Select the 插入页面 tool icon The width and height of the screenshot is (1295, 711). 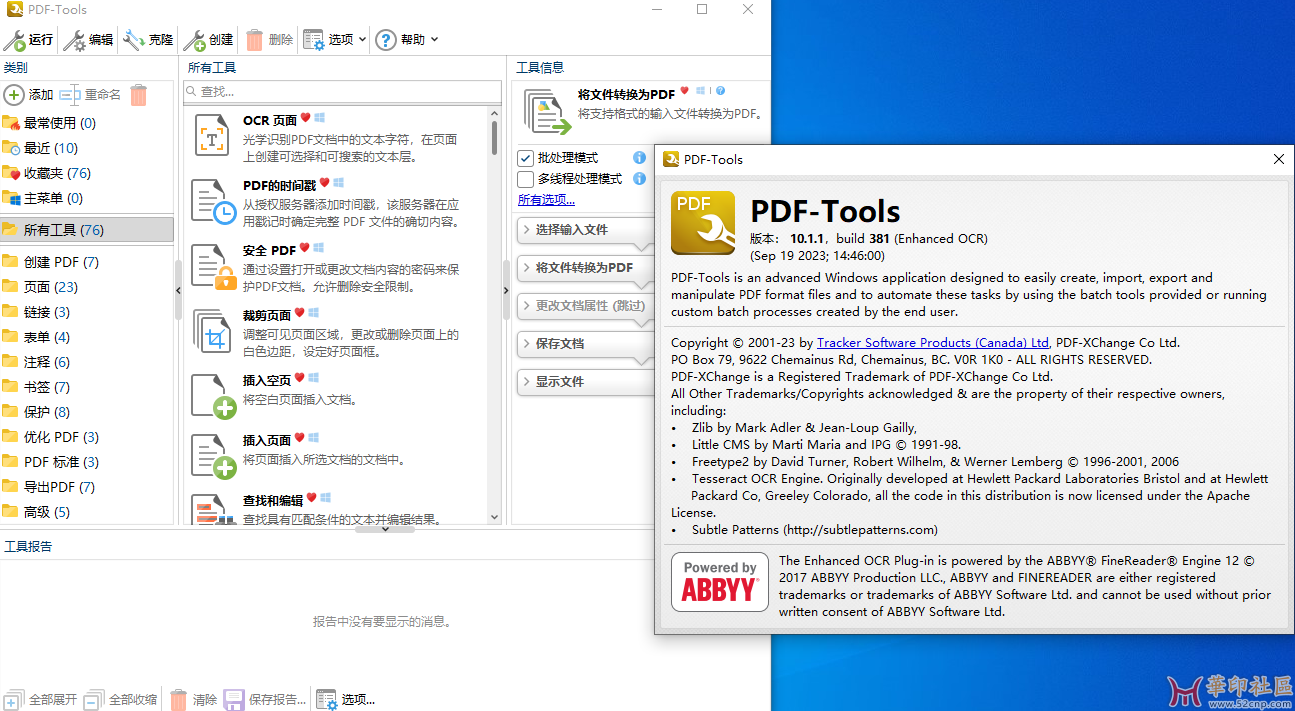pos(212,455)
